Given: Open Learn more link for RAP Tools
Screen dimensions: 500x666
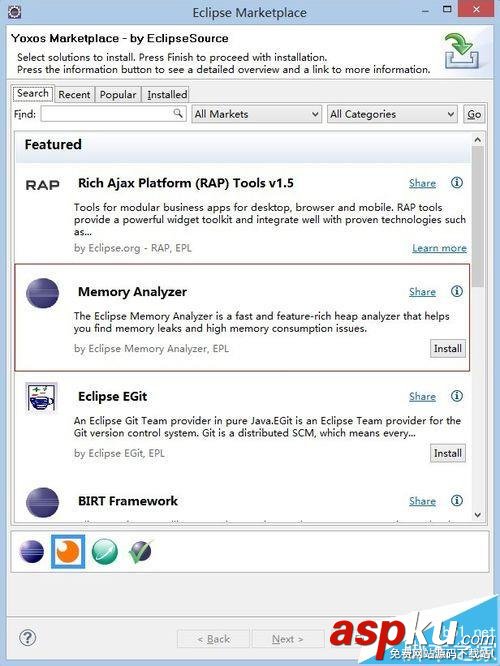Looking at the screenshot, I should (x=439, y=248).
